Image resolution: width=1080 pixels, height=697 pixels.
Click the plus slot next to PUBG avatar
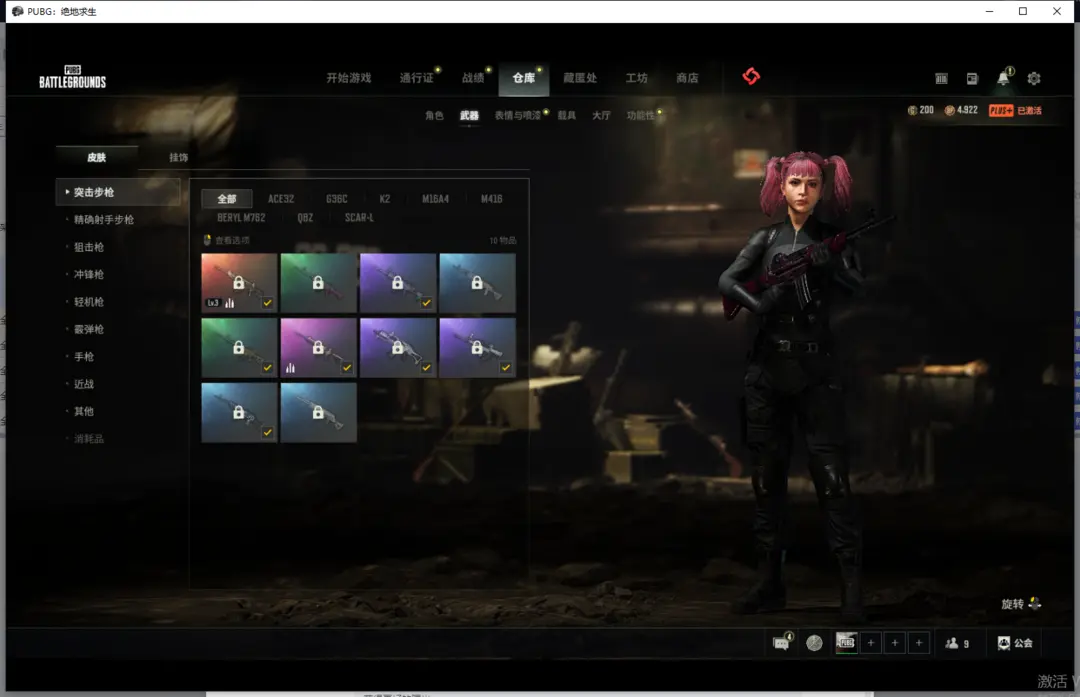click(871, 643)
